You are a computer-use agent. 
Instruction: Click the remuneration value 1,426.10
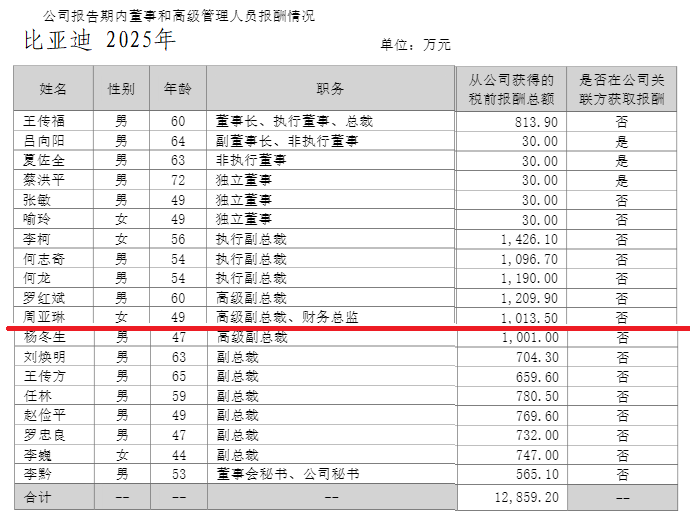[x=529, y=239]
